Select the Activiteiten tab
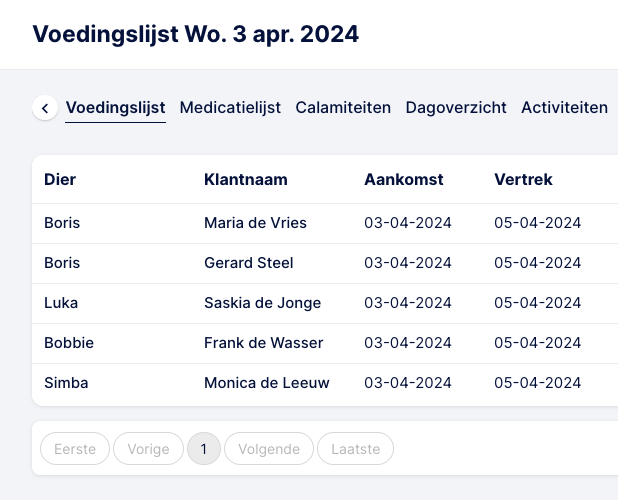 (x=564, y=108)
